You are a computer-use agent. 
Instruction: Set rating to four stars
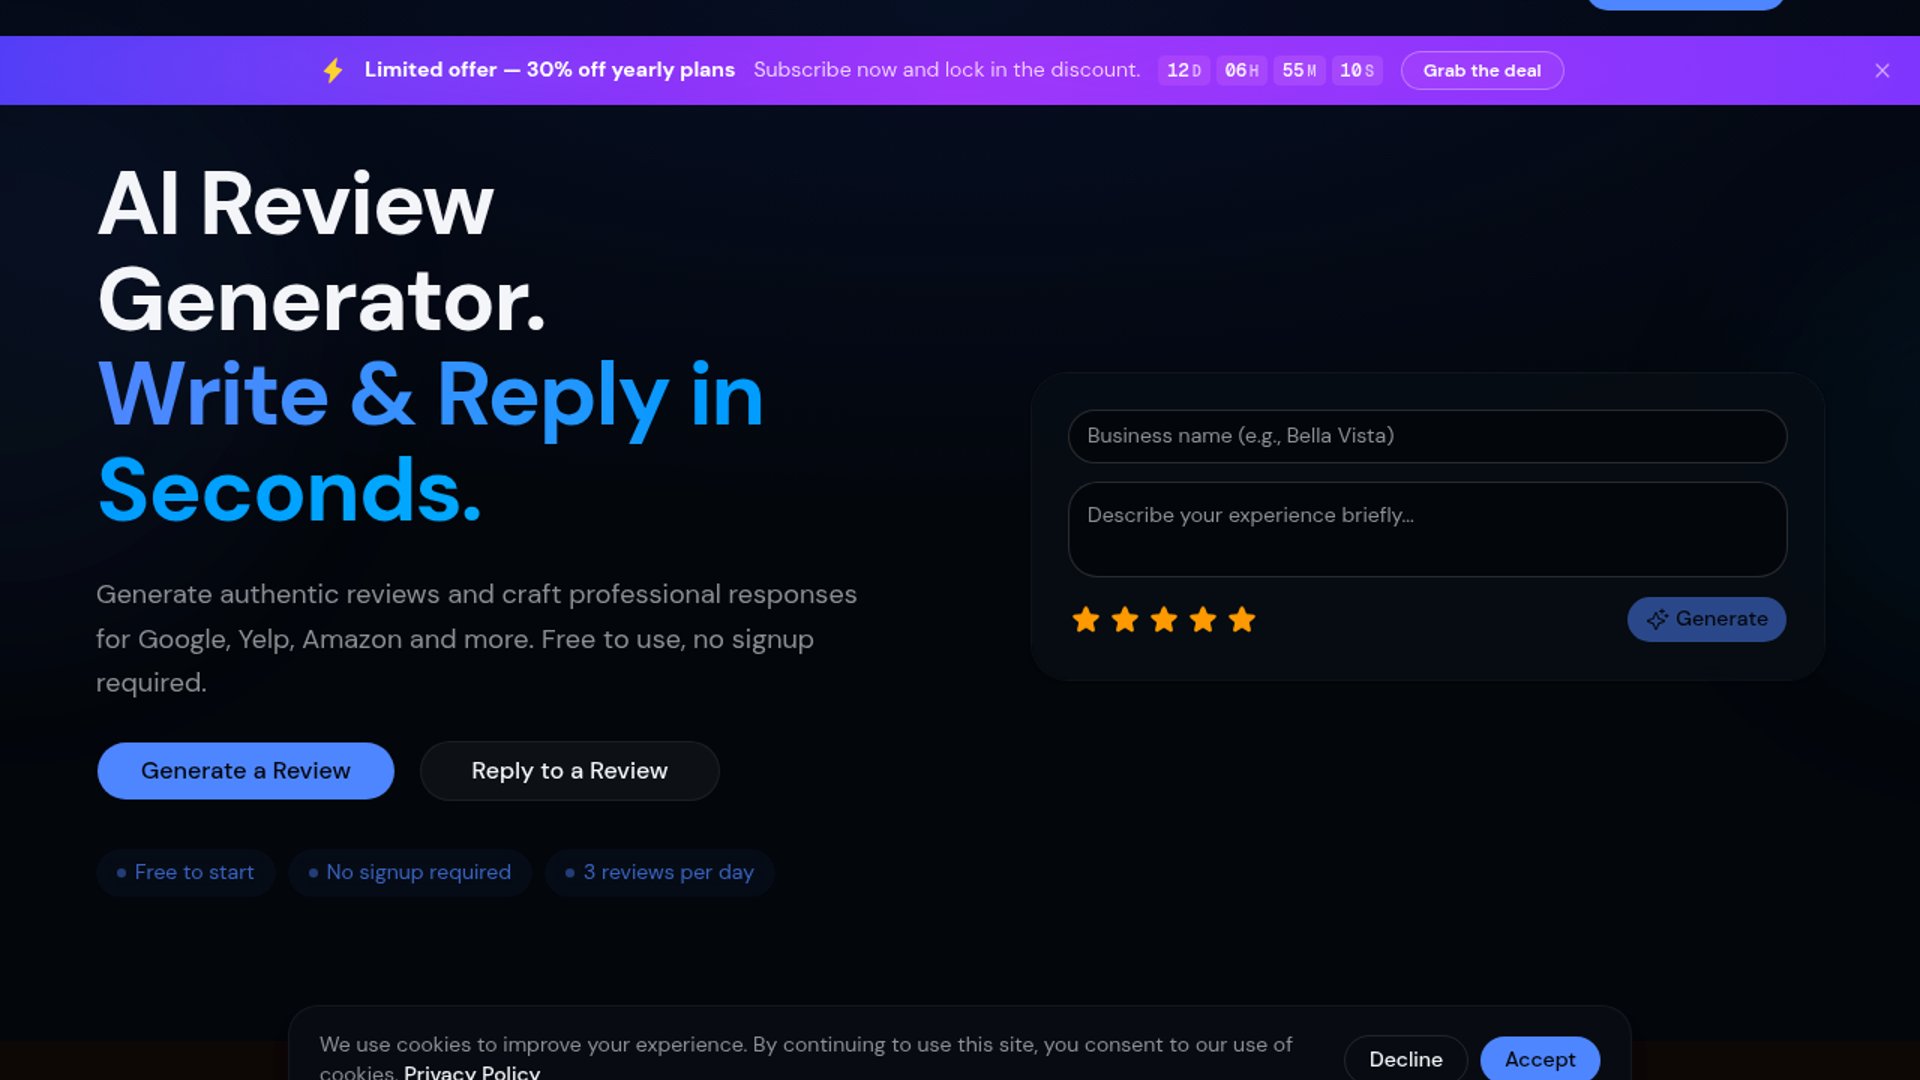1202,620
